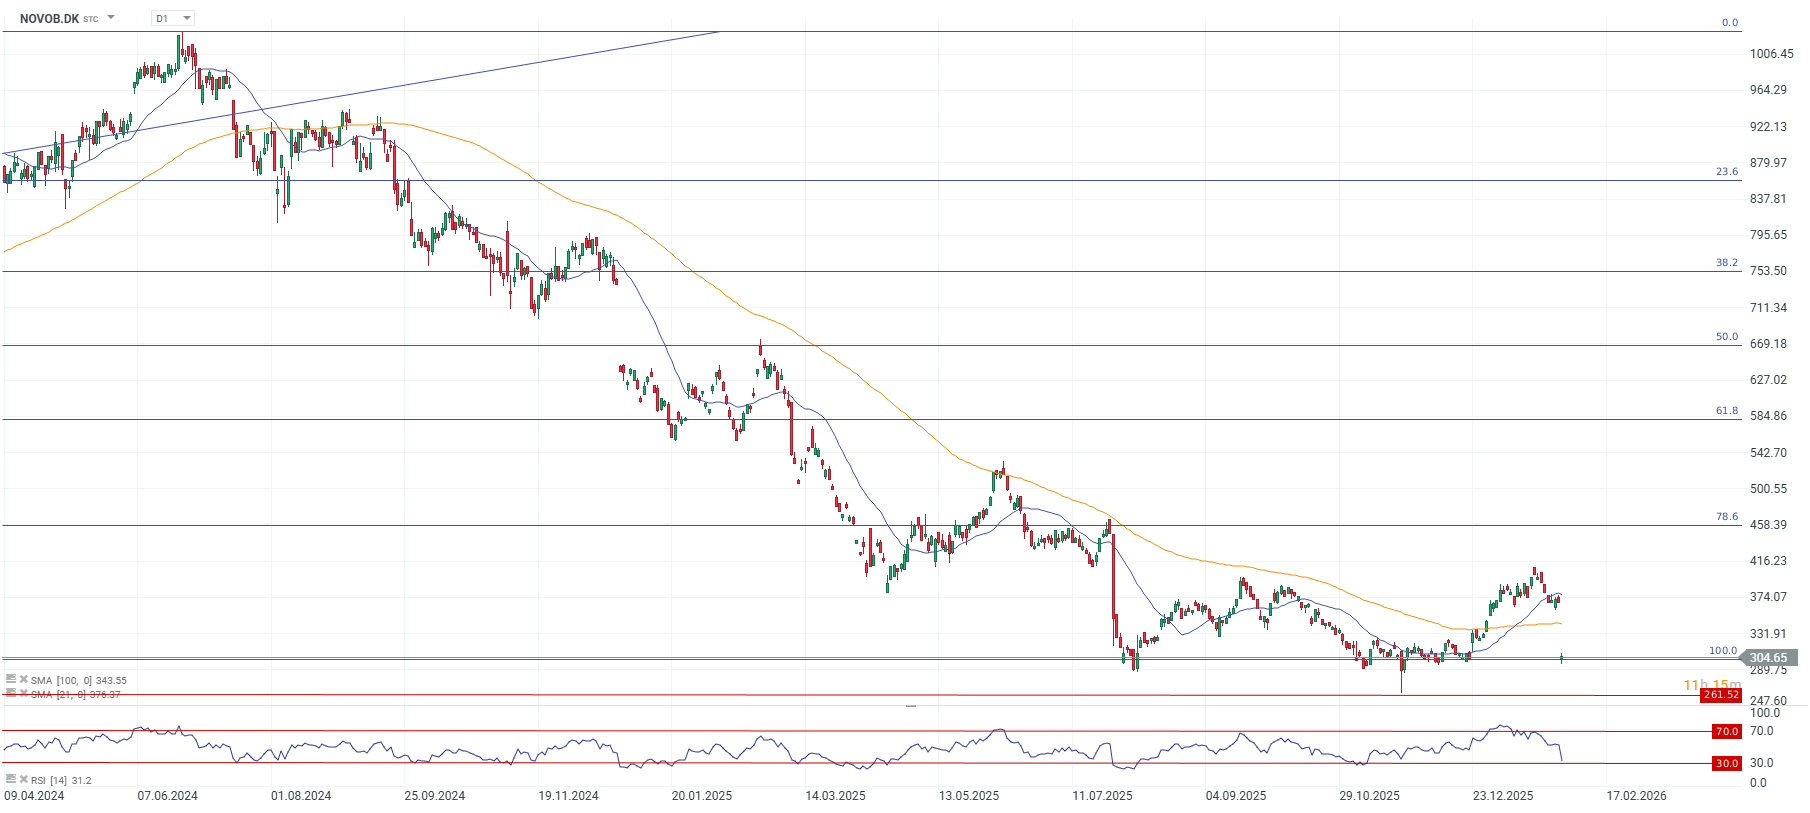Select the RSI 30.0 oversold level tag
1810x813 pixels.
pos(1727,763)
